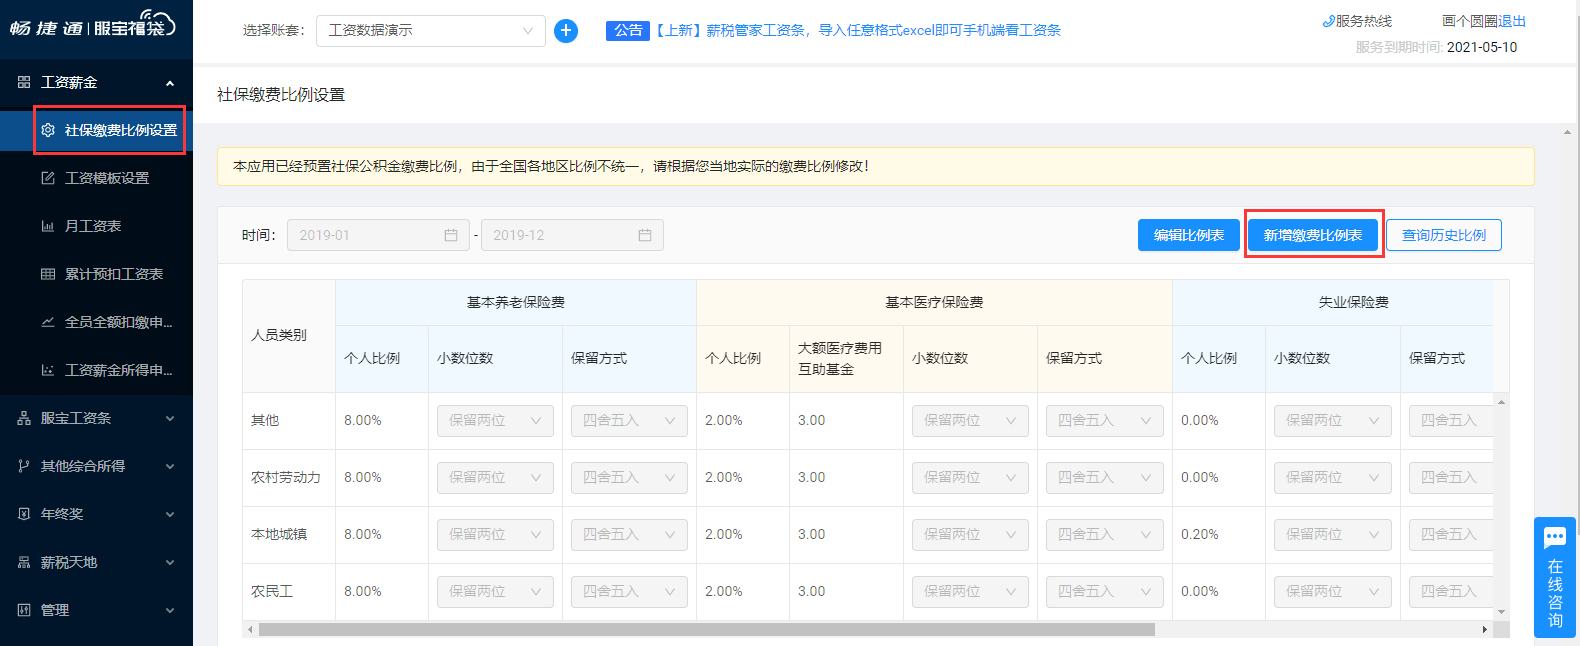Click the calendar icon in the 2019-12 field

[645, 235]
